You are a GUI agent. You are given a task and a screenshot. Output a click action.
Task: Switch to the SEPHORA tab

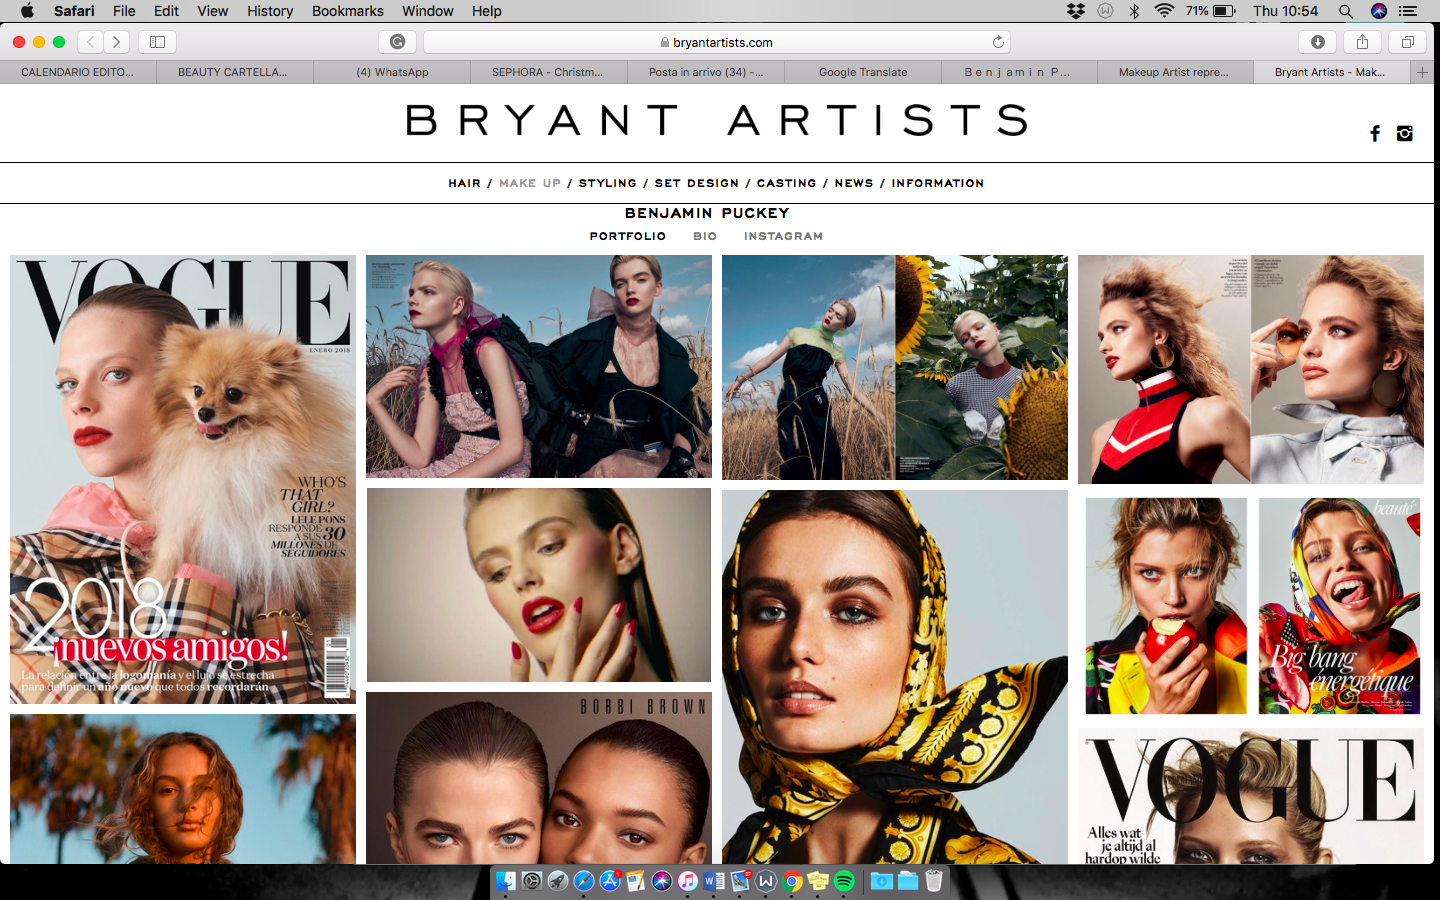tap(548, 72)
